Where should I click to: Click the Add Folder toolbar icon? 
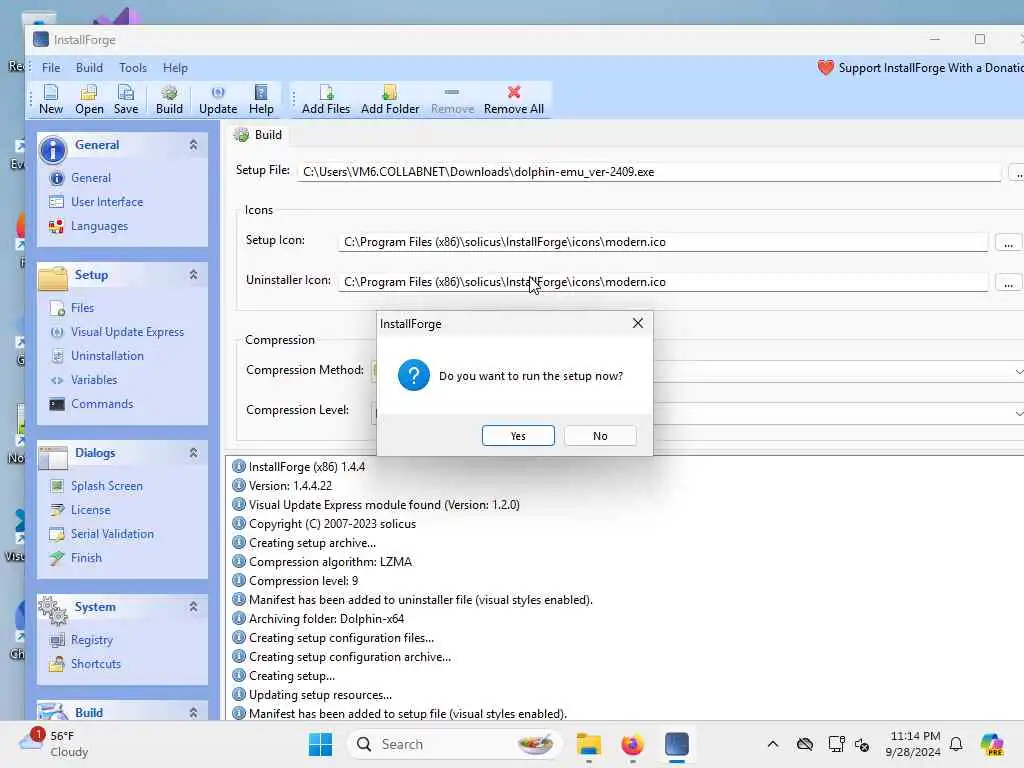390,99
